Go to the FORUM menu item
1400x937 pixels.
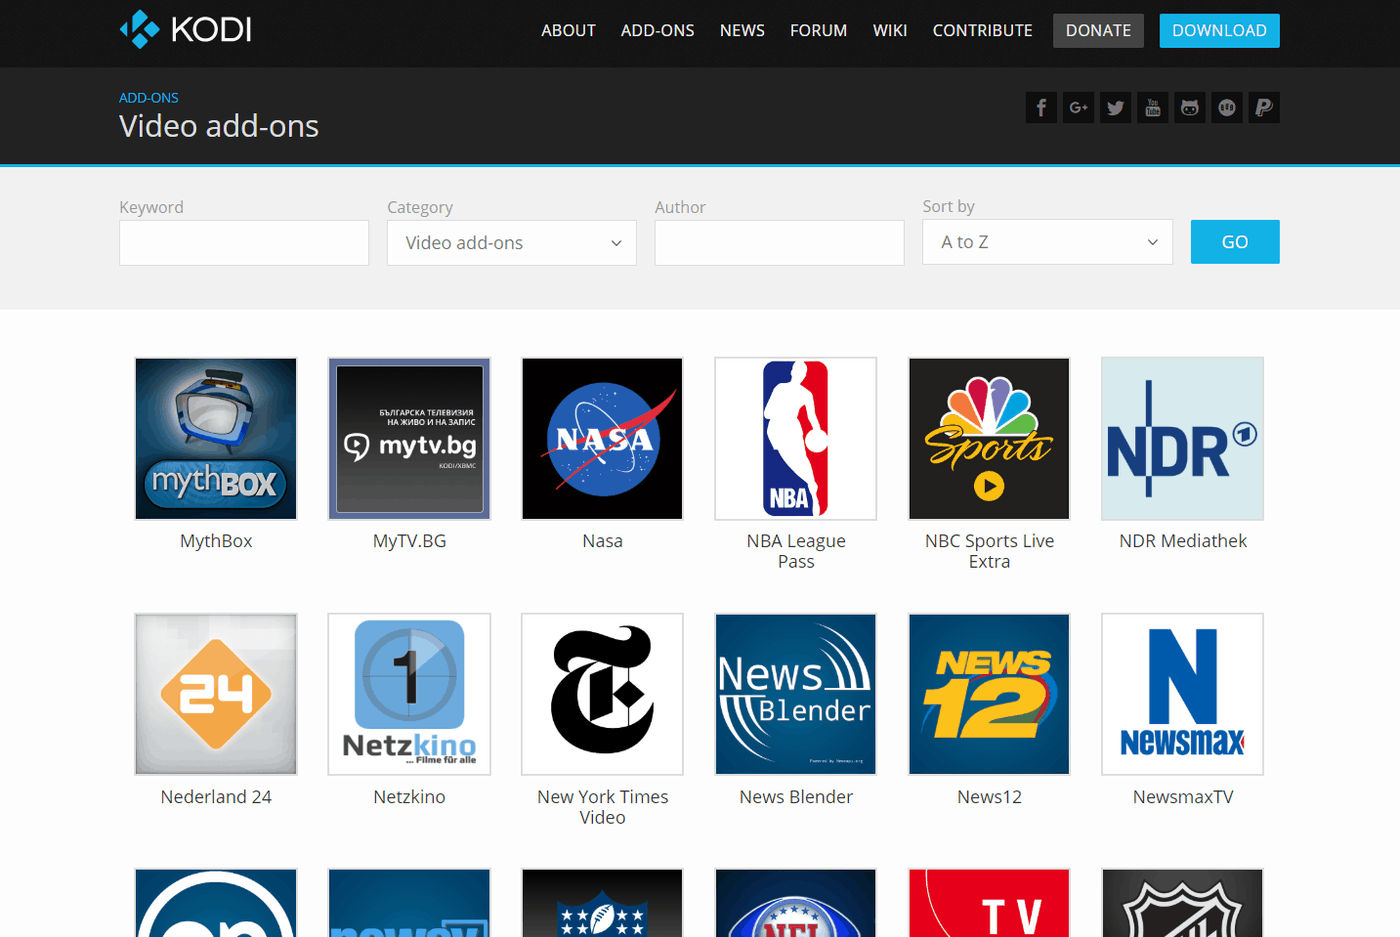(x=818, y=31)
